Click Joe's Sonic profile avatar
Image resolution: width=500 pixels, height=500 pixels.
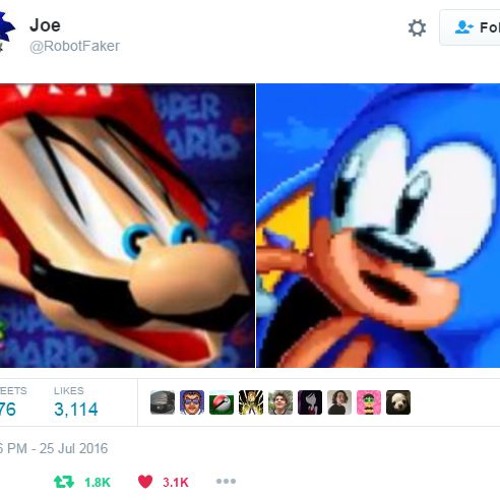(7, 32)
